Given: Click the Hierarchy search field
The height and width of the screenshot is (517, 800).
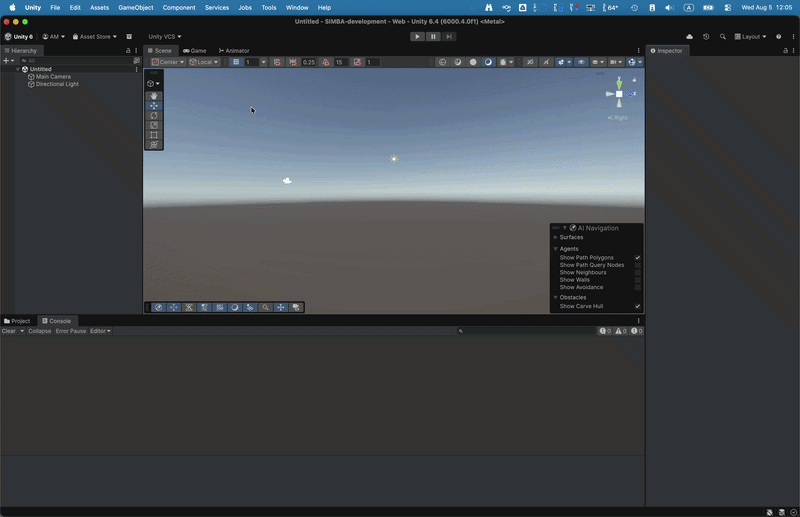Looking at the screenshot, I should point(76,61).
